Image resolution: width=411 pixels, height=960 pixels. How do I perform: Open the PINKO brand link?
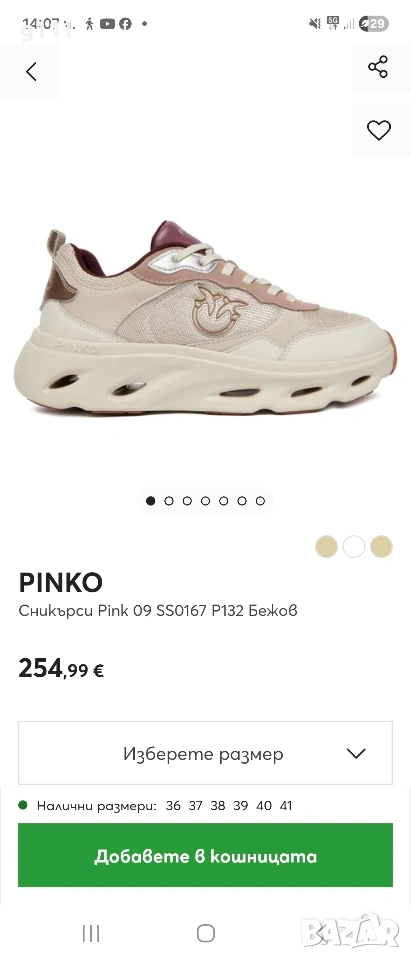point(61,583)
